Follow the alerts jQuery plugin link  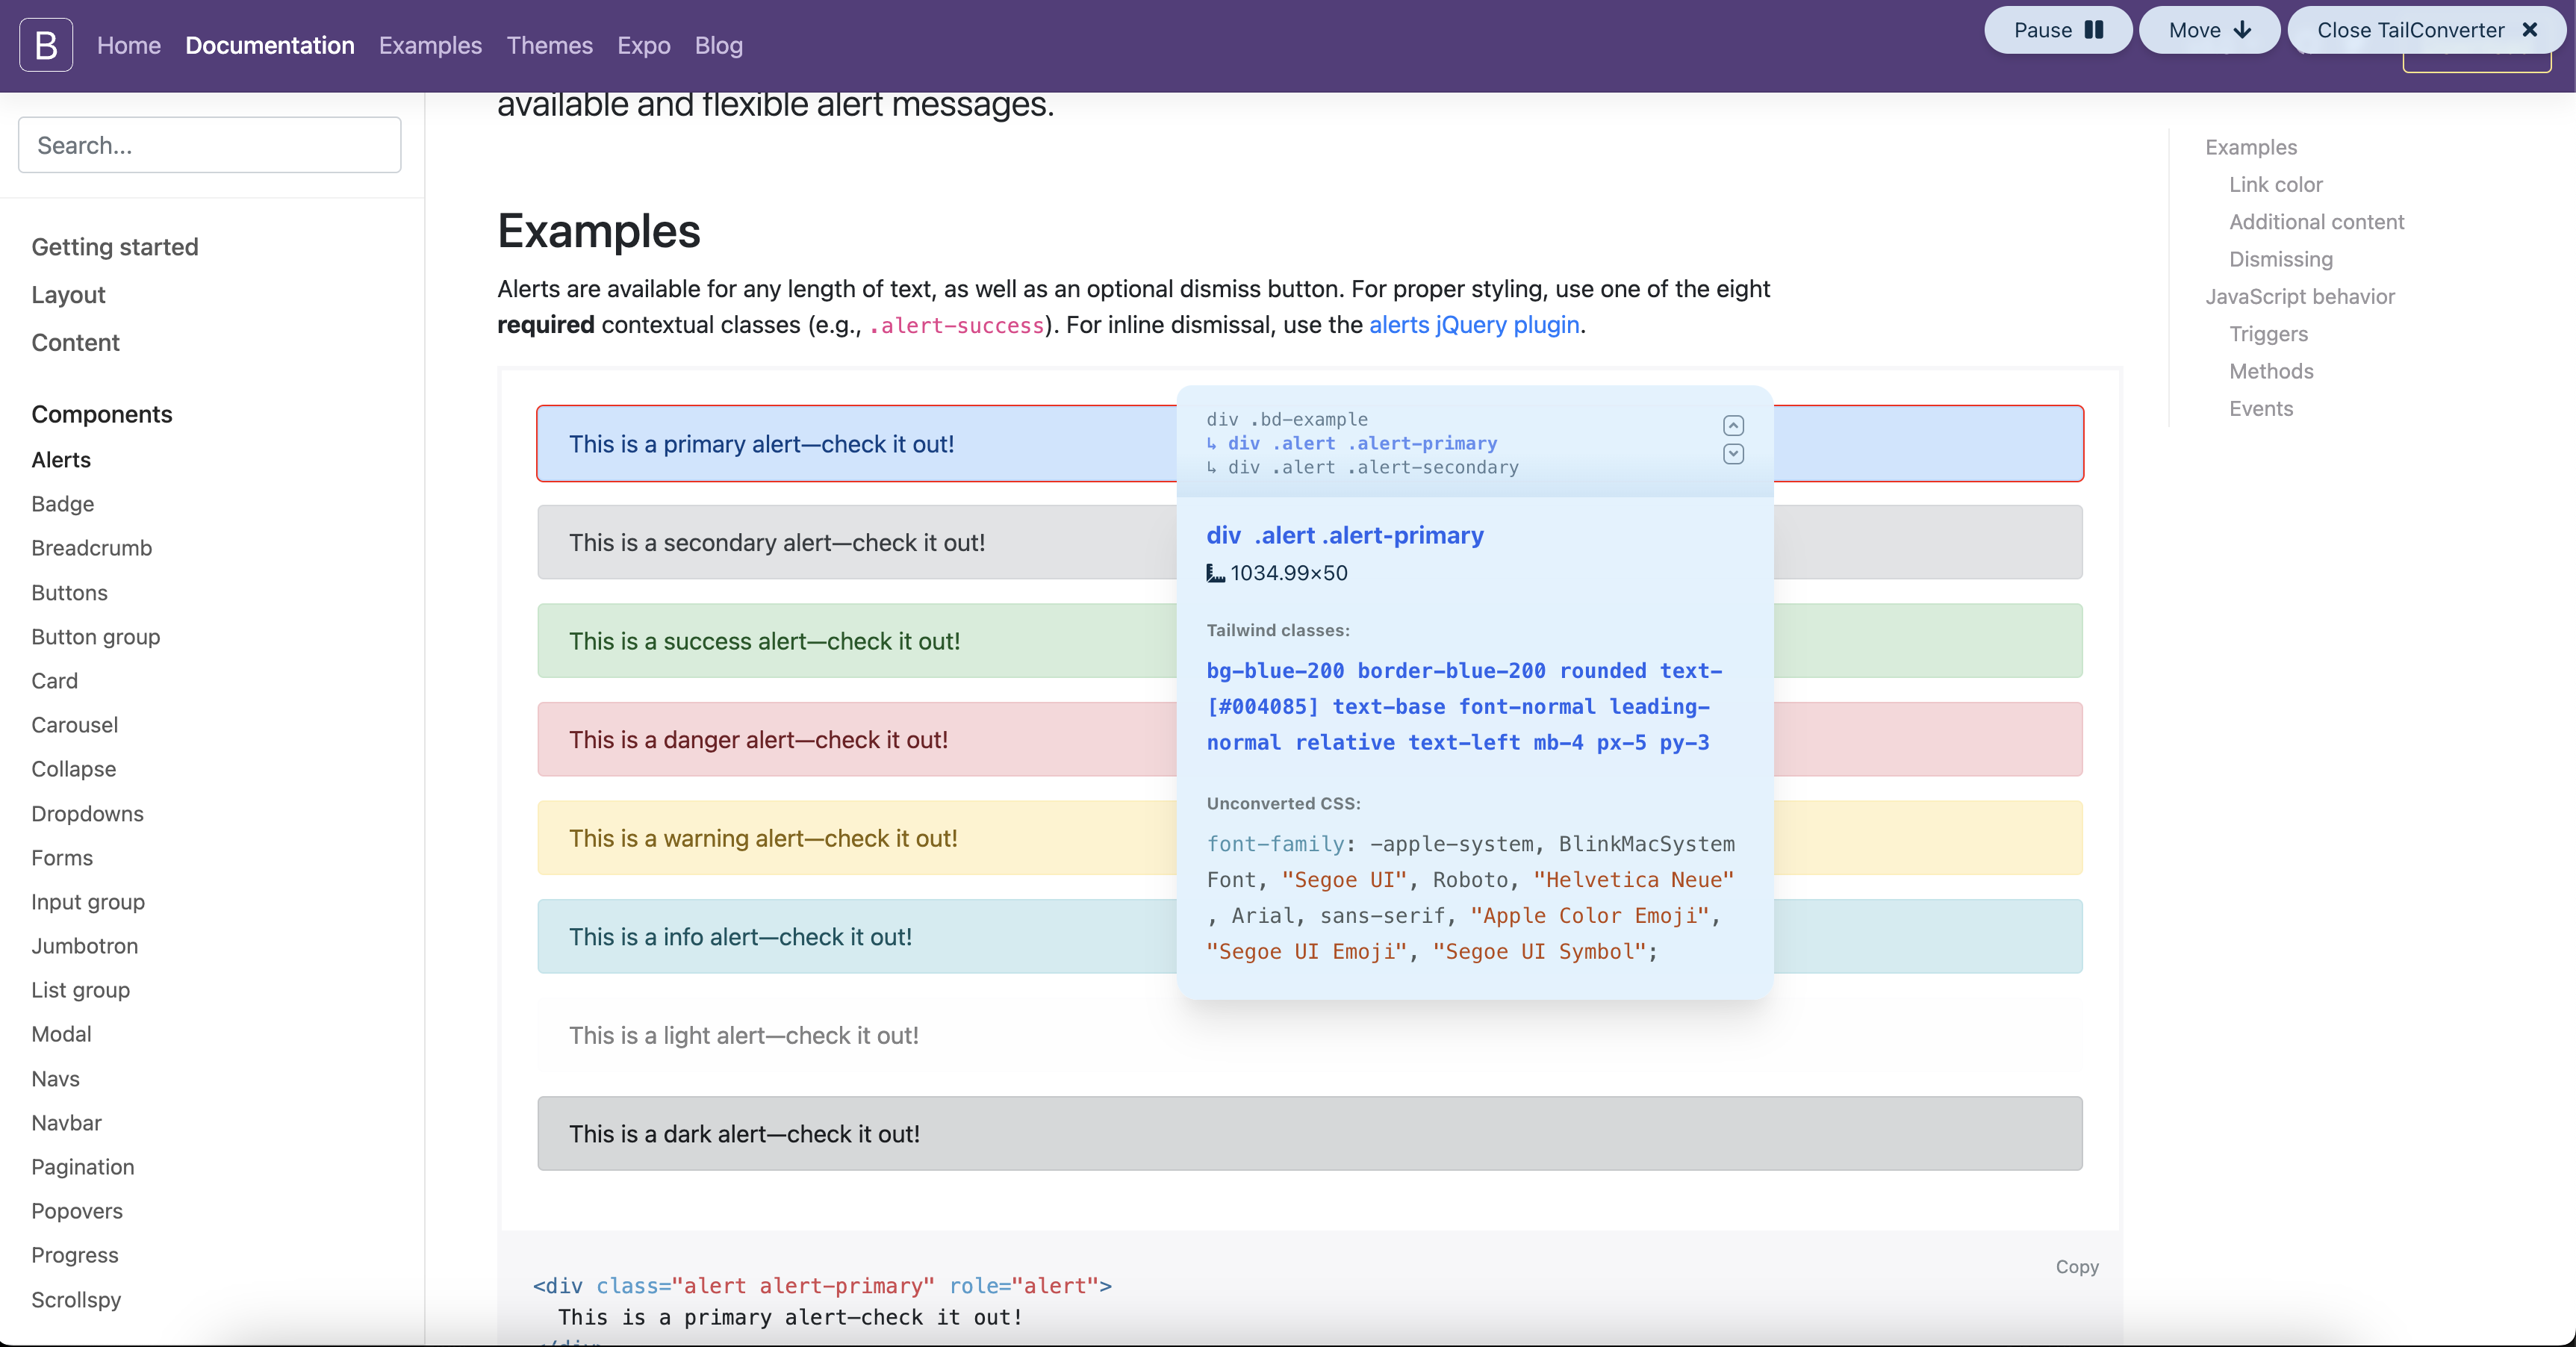coord(1474,325)
